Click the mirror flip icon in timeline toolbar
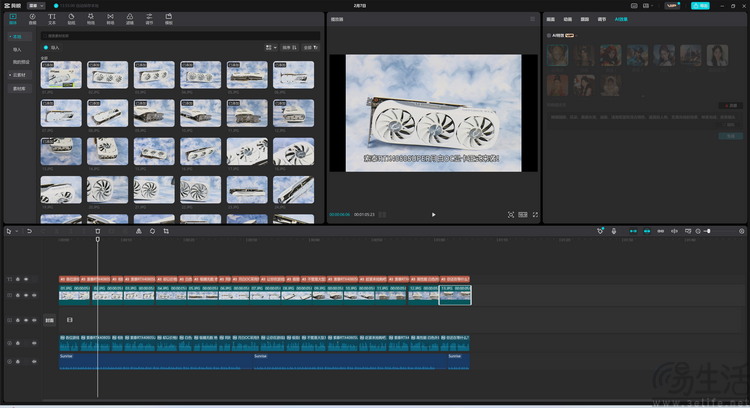Screen dimensions: 750x408 pos(139,231)
